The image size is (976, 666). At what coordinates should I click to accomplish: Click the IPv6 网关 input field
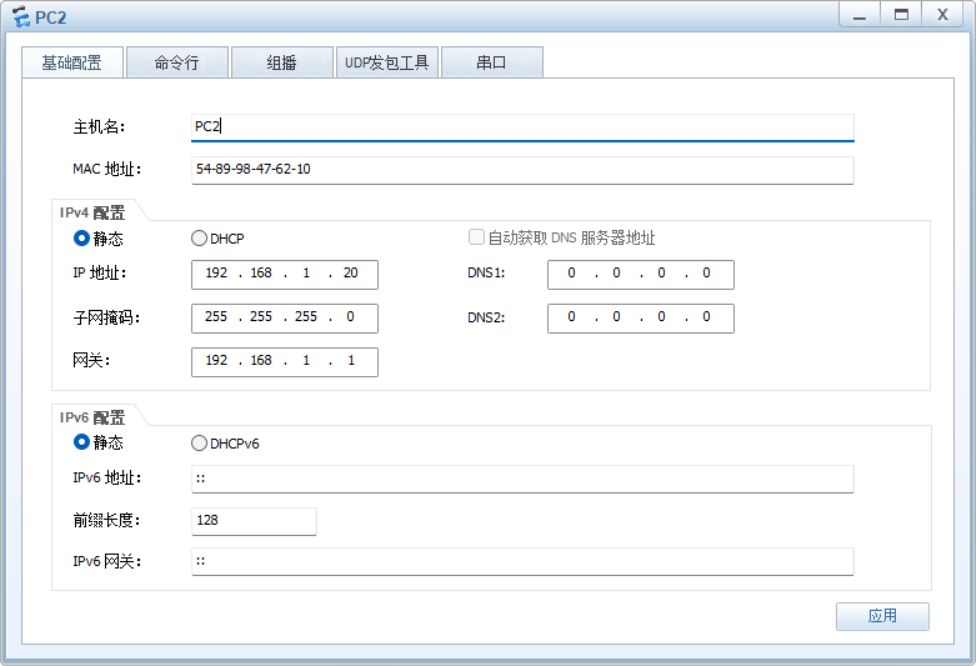522,561
